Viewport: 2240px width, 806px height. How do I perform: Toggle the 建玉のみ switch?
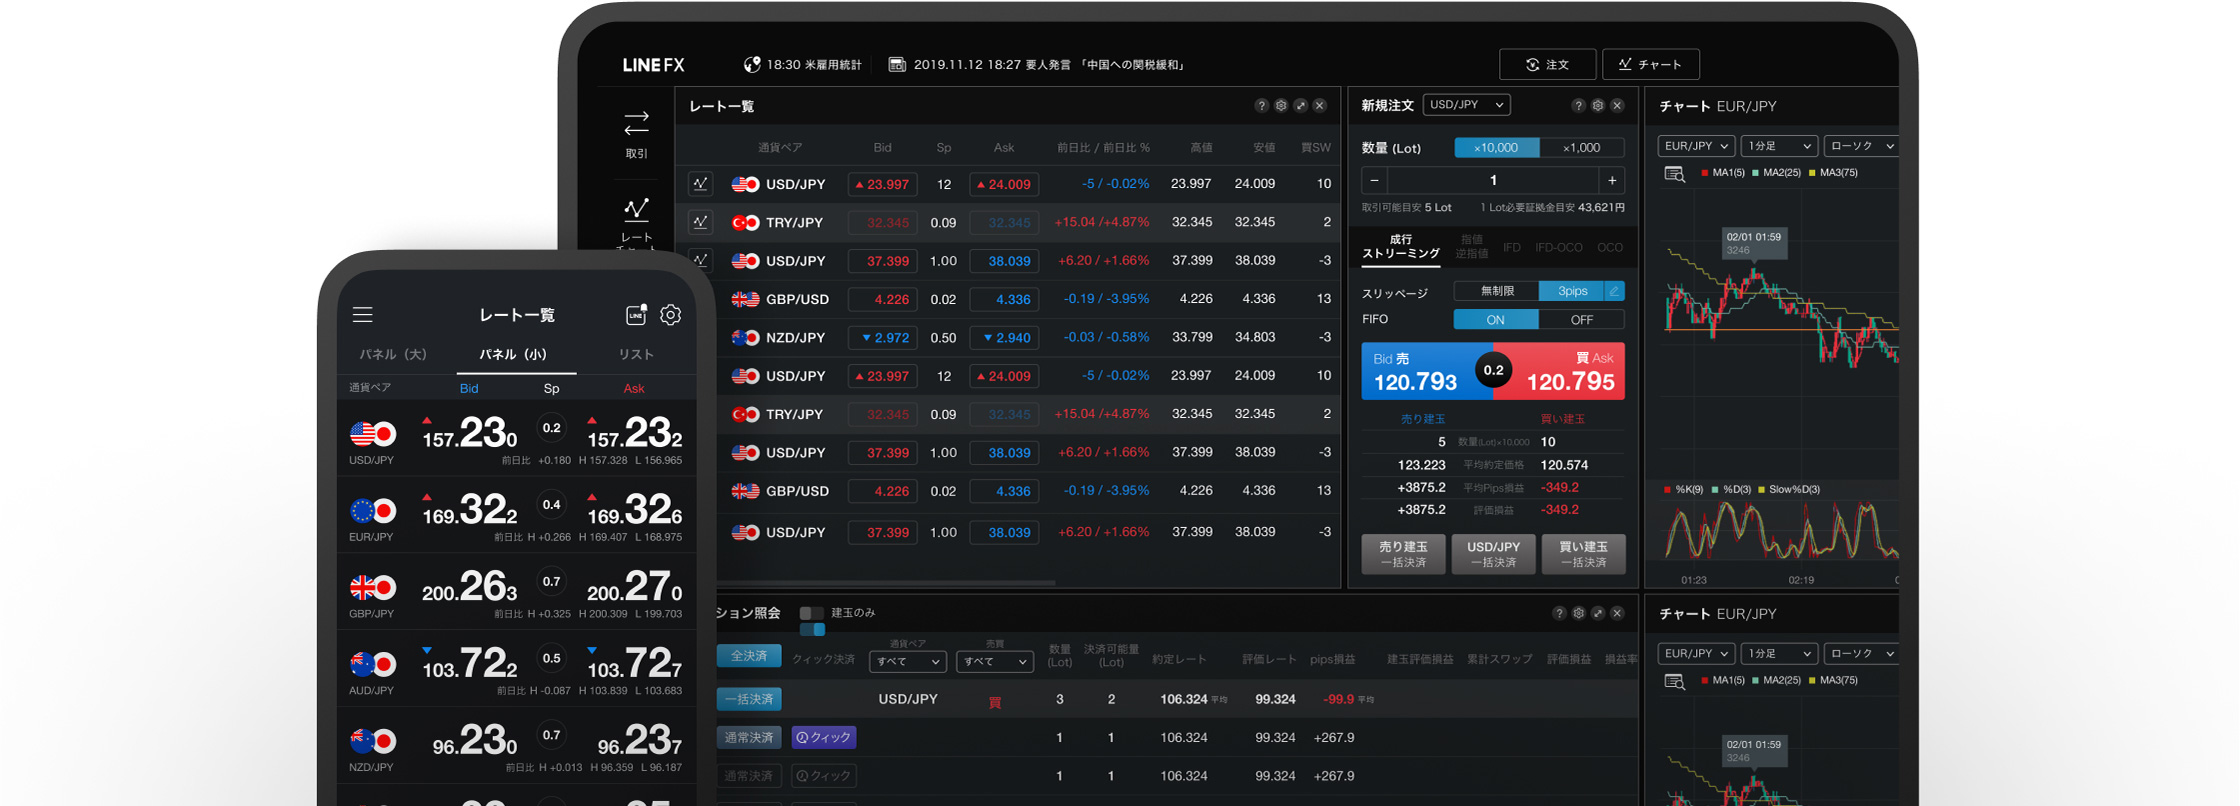(x=812, y=613)
